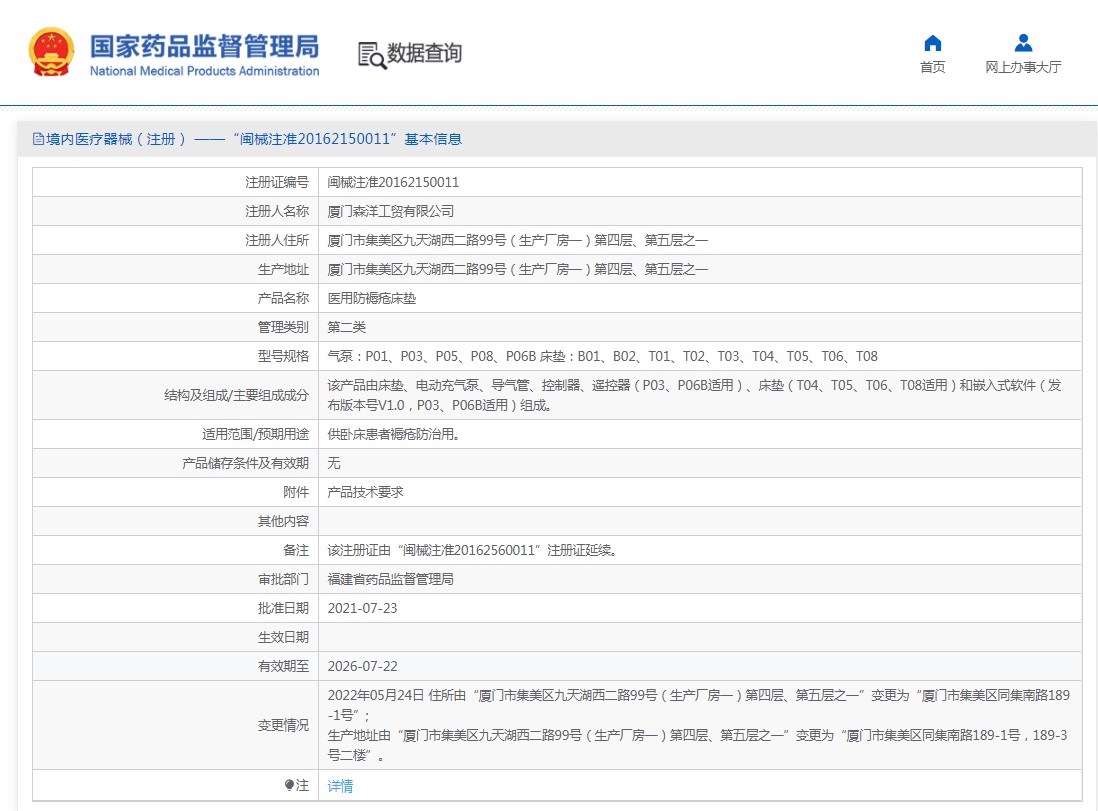Click the document icon before 境内医疗器械
The height and width of the screenshot is (811, 1098).
click(39, 140)
